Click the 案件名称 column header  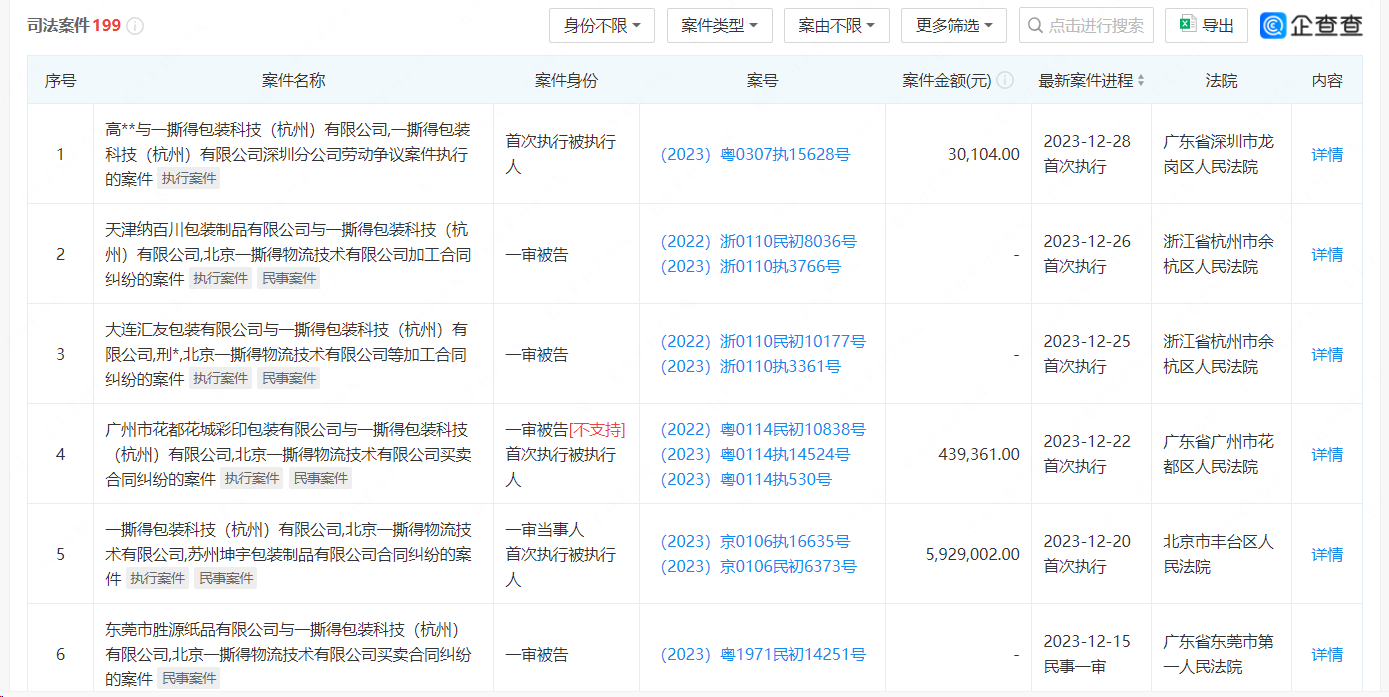pyautogui.click(x=293, y=80)
